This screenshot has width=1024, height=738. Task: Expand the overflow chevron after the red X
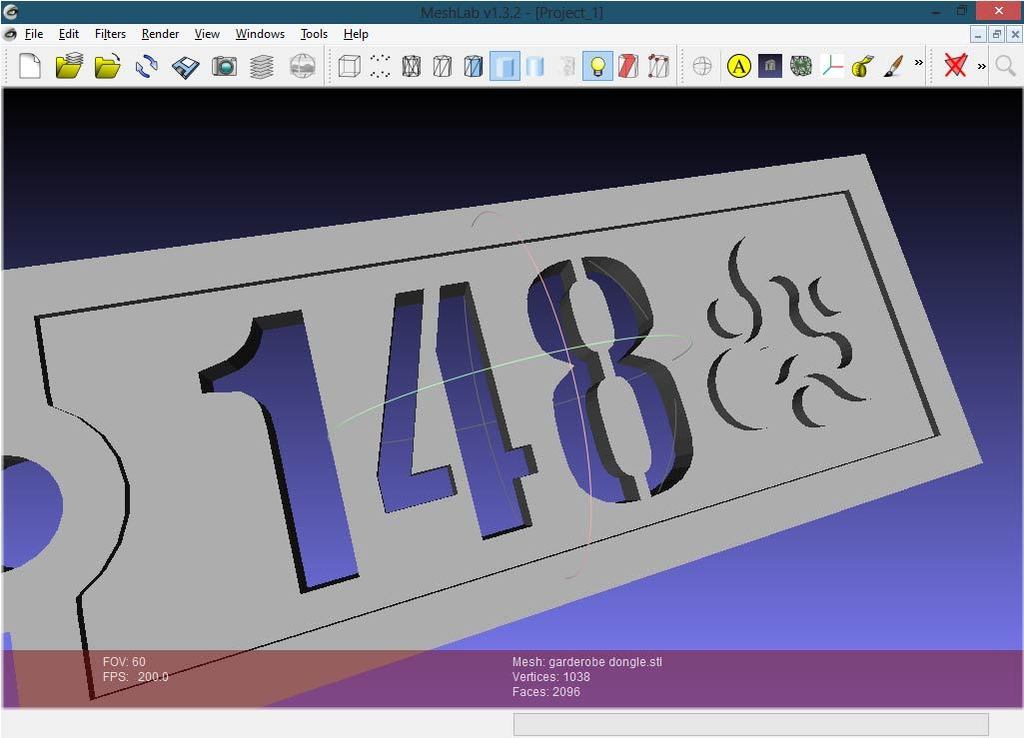point(982,67)
